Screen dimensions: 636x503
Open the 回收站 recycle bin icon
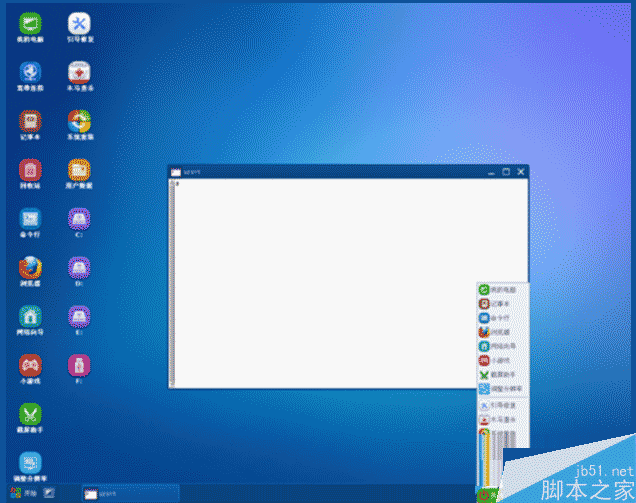pos(31,170)
